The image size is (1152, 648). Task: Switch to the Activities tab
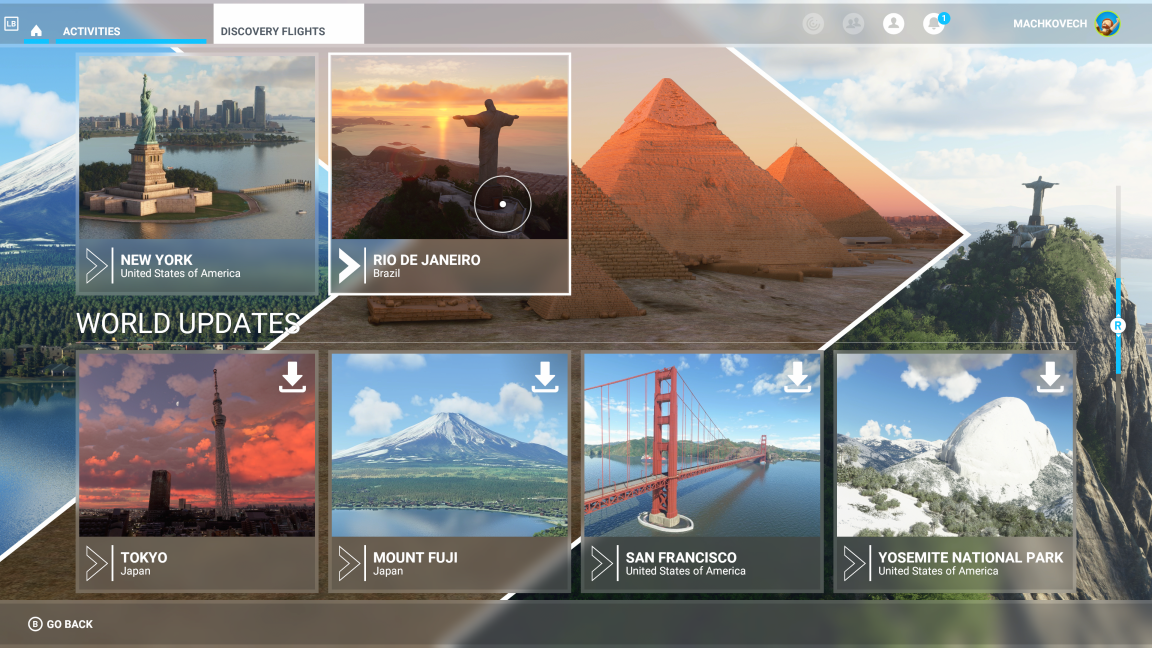pyautogui.click(x=93, y=31)
